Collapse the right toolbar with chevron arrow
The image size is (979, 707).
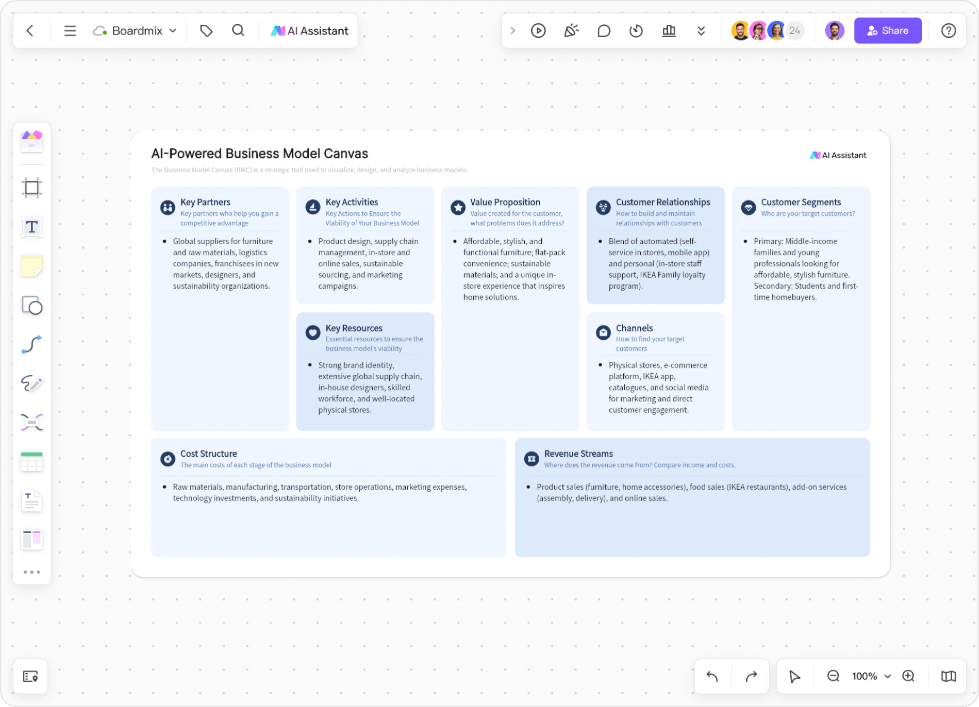coord(513,31)
